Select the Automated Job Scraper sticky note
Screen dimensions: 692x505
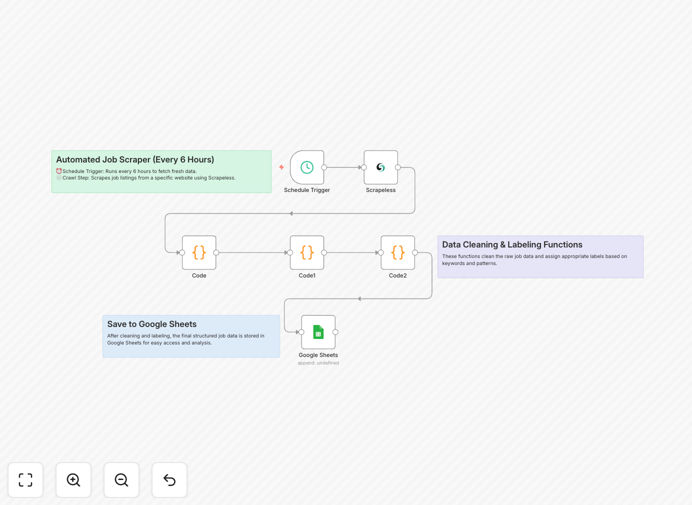click(x=162, y=171)
